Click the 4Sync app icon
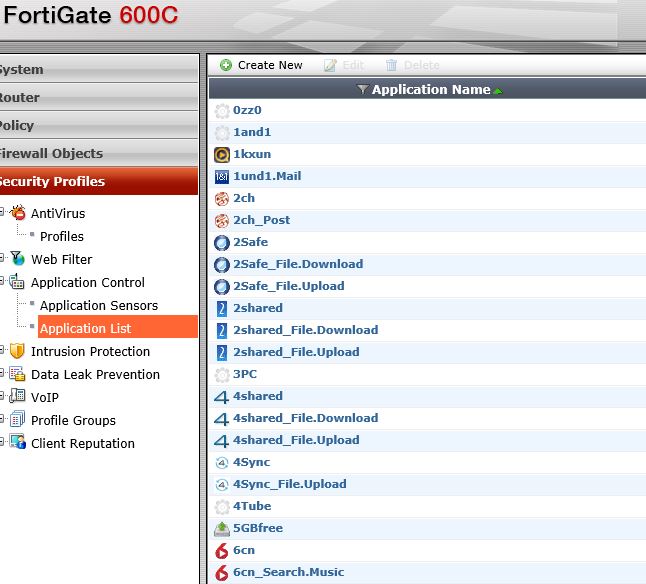The image size is (646, 584). [x=222, y=463]
